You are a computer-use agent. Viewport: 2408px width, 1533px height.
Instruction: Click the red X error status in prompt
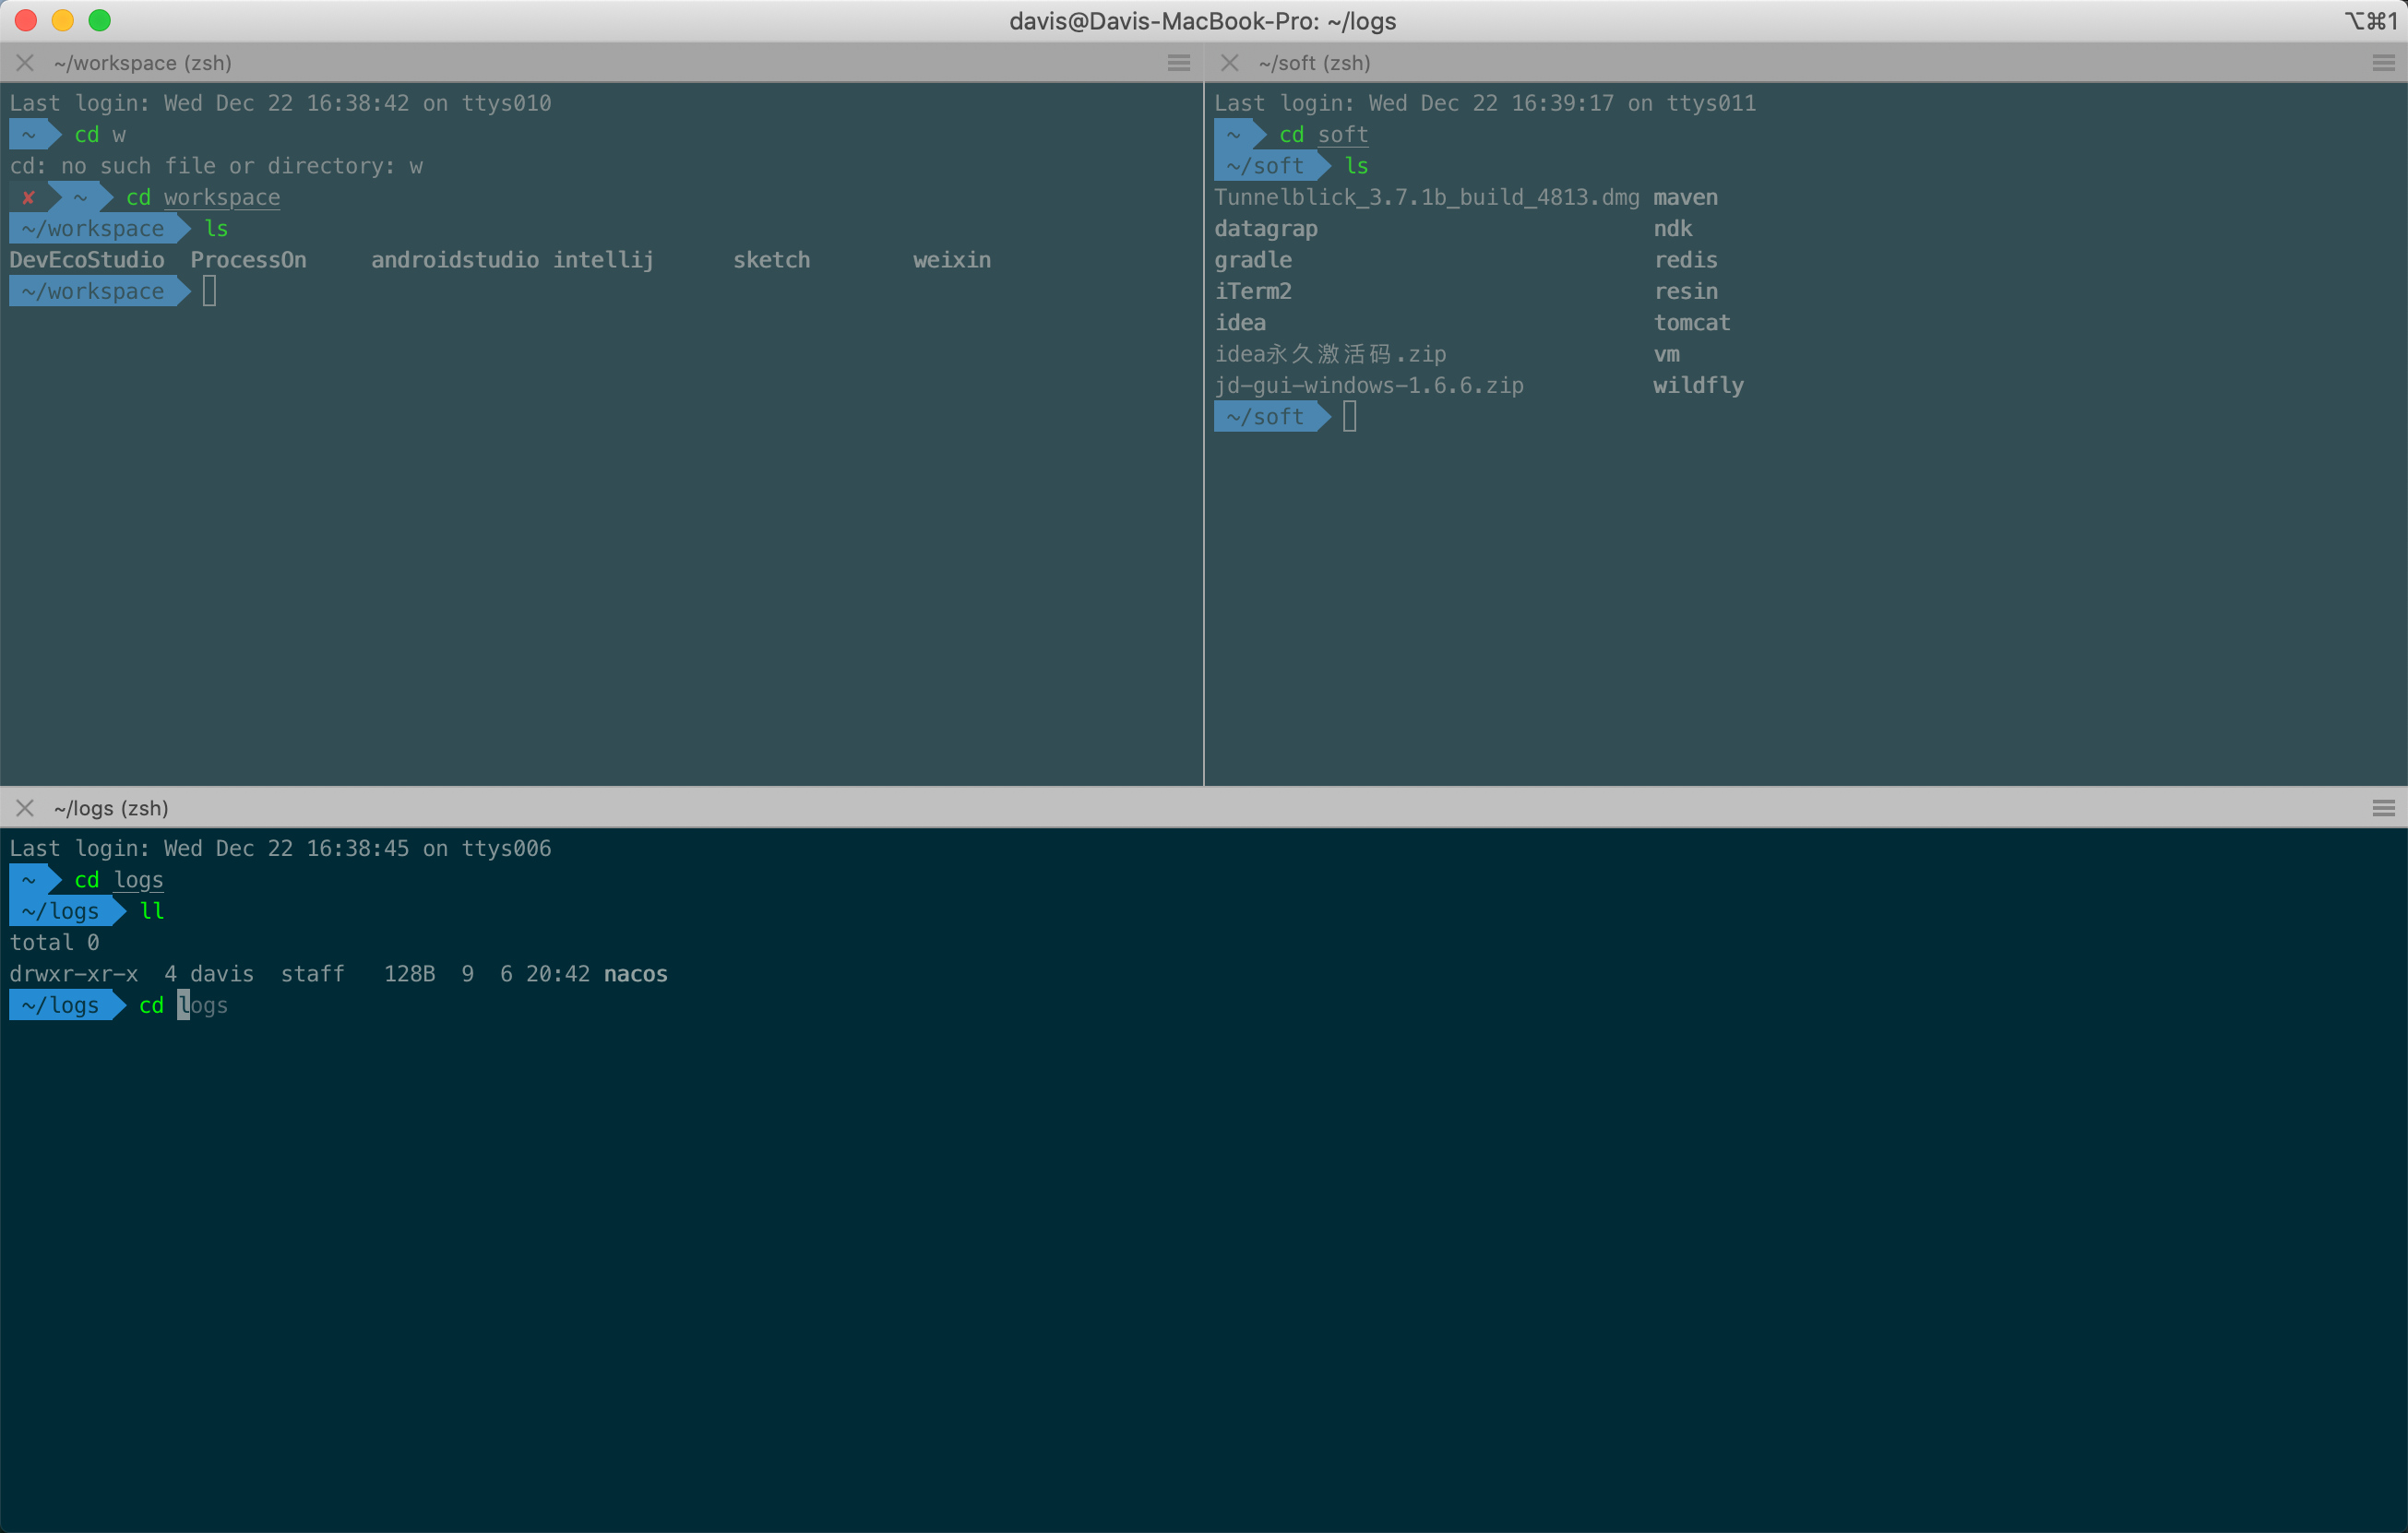[28, 197]
